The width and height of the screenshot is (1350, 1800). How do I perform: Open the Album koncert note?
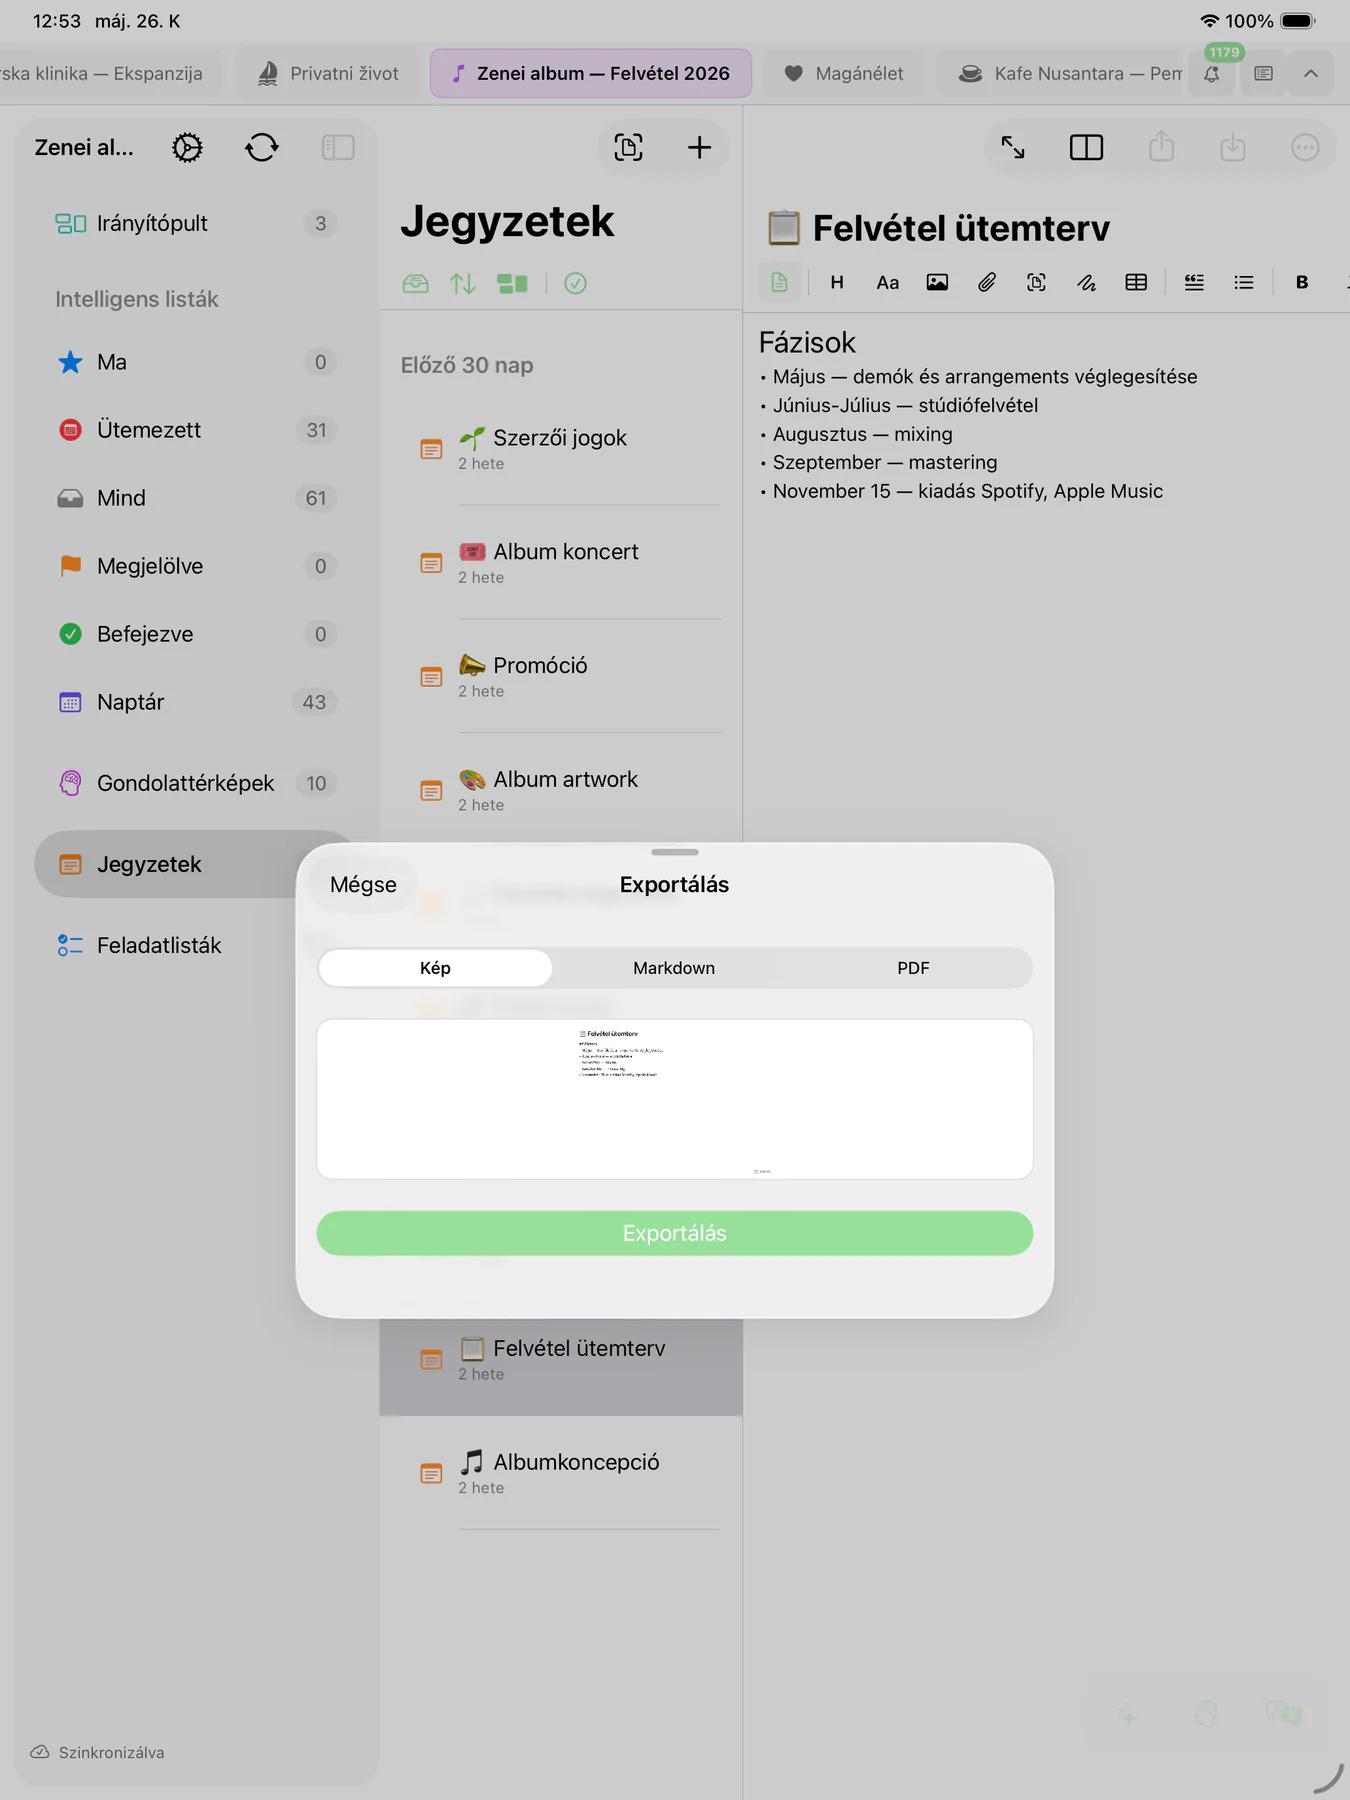561,562
